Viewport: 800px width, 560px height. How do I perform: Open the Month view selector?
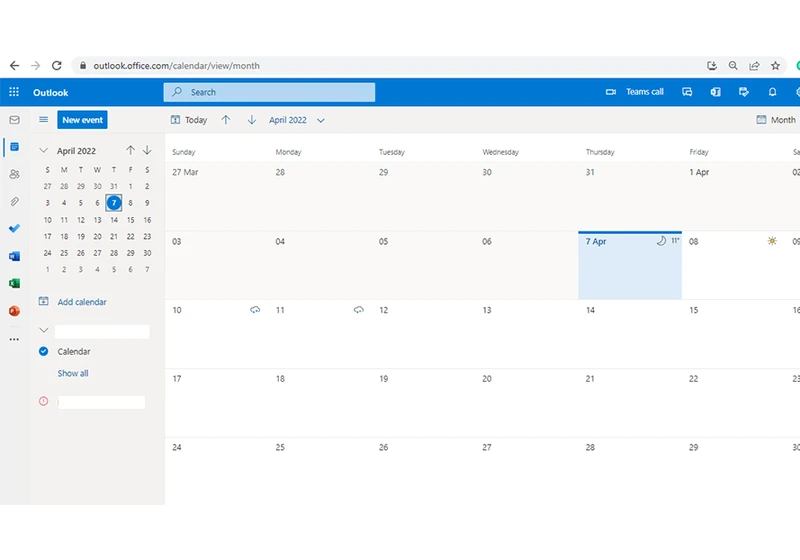pos(776,120)
